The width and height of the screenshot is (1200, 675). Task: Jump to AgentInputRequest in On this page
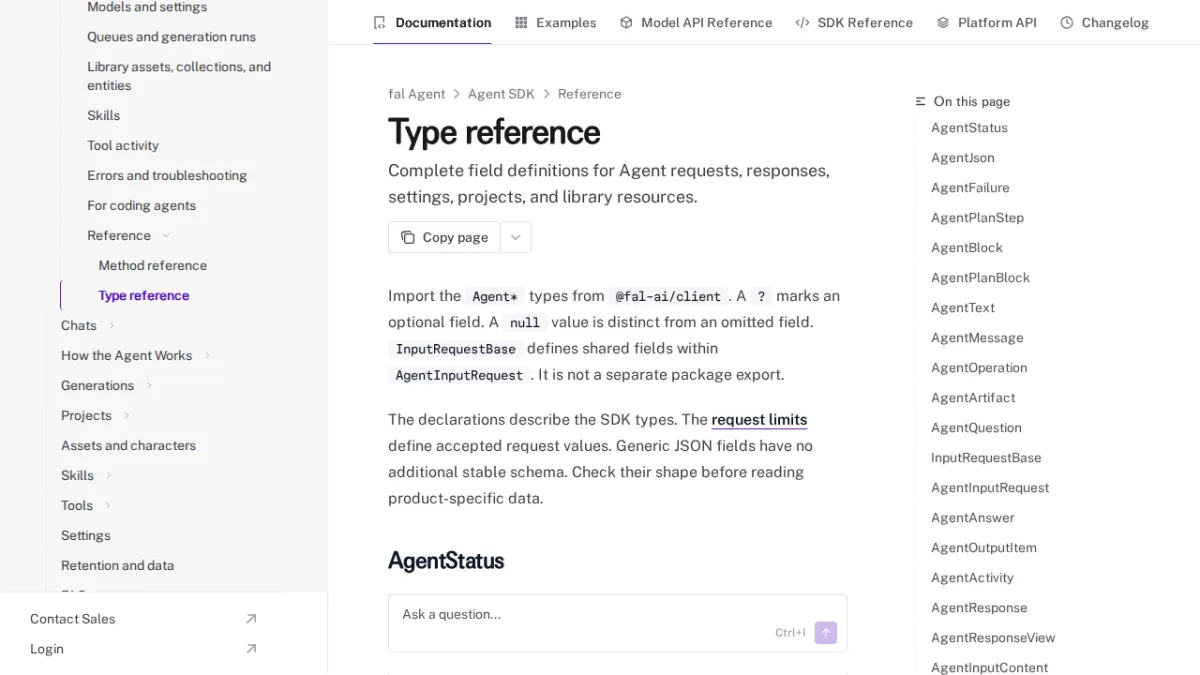coord(990,488)
